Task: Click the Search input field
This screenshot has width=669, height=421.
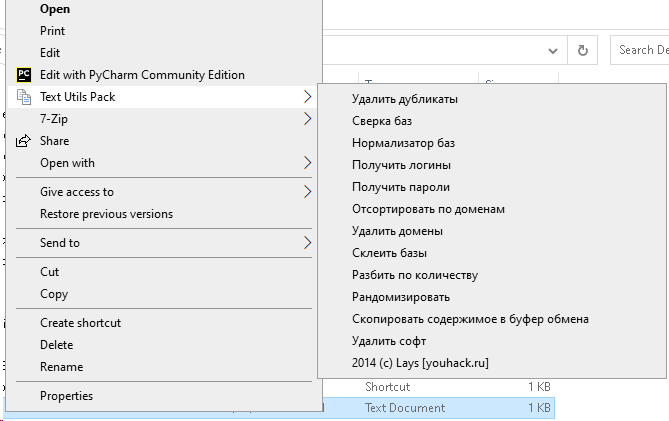Action: point(642,49)
